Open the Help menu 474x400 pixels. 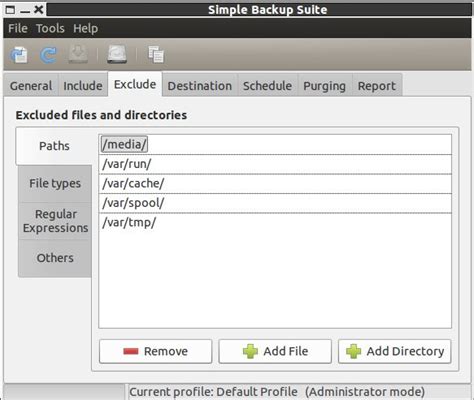pyautogui.click(x=85, y=28)
